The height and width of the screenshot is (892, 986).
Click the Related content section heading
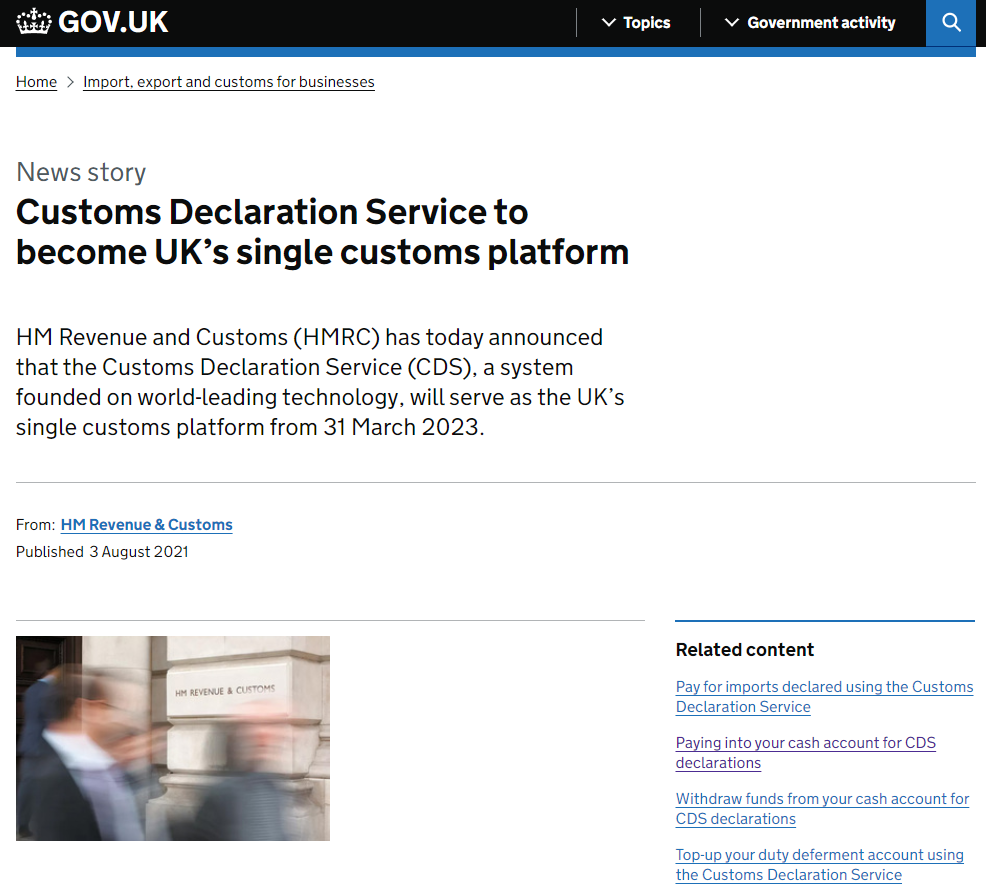click(x=744, y=649)
